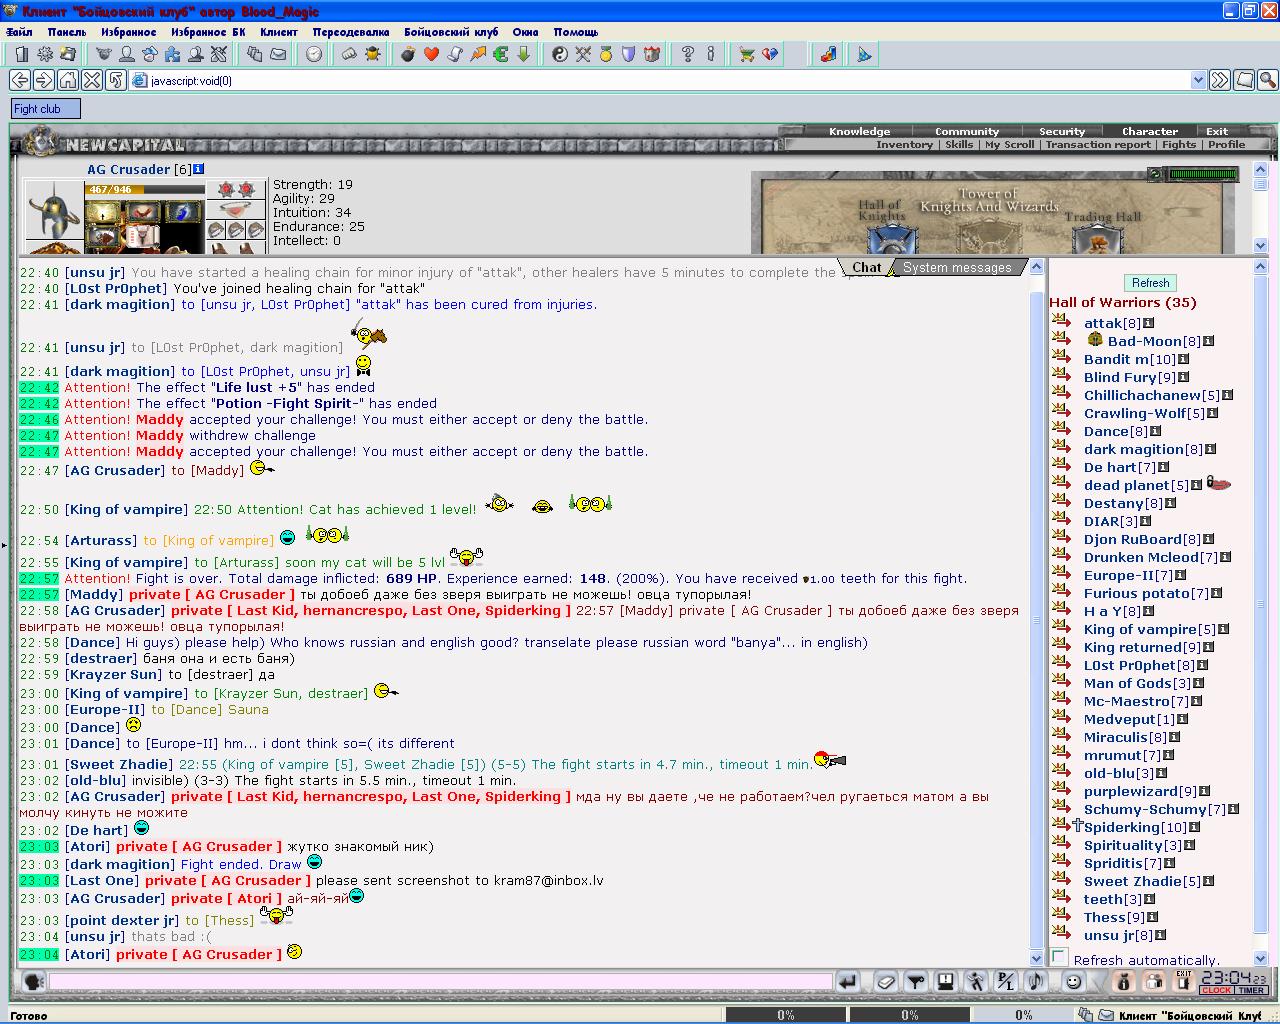Click the green progress bar above the map

(1203, 174)
